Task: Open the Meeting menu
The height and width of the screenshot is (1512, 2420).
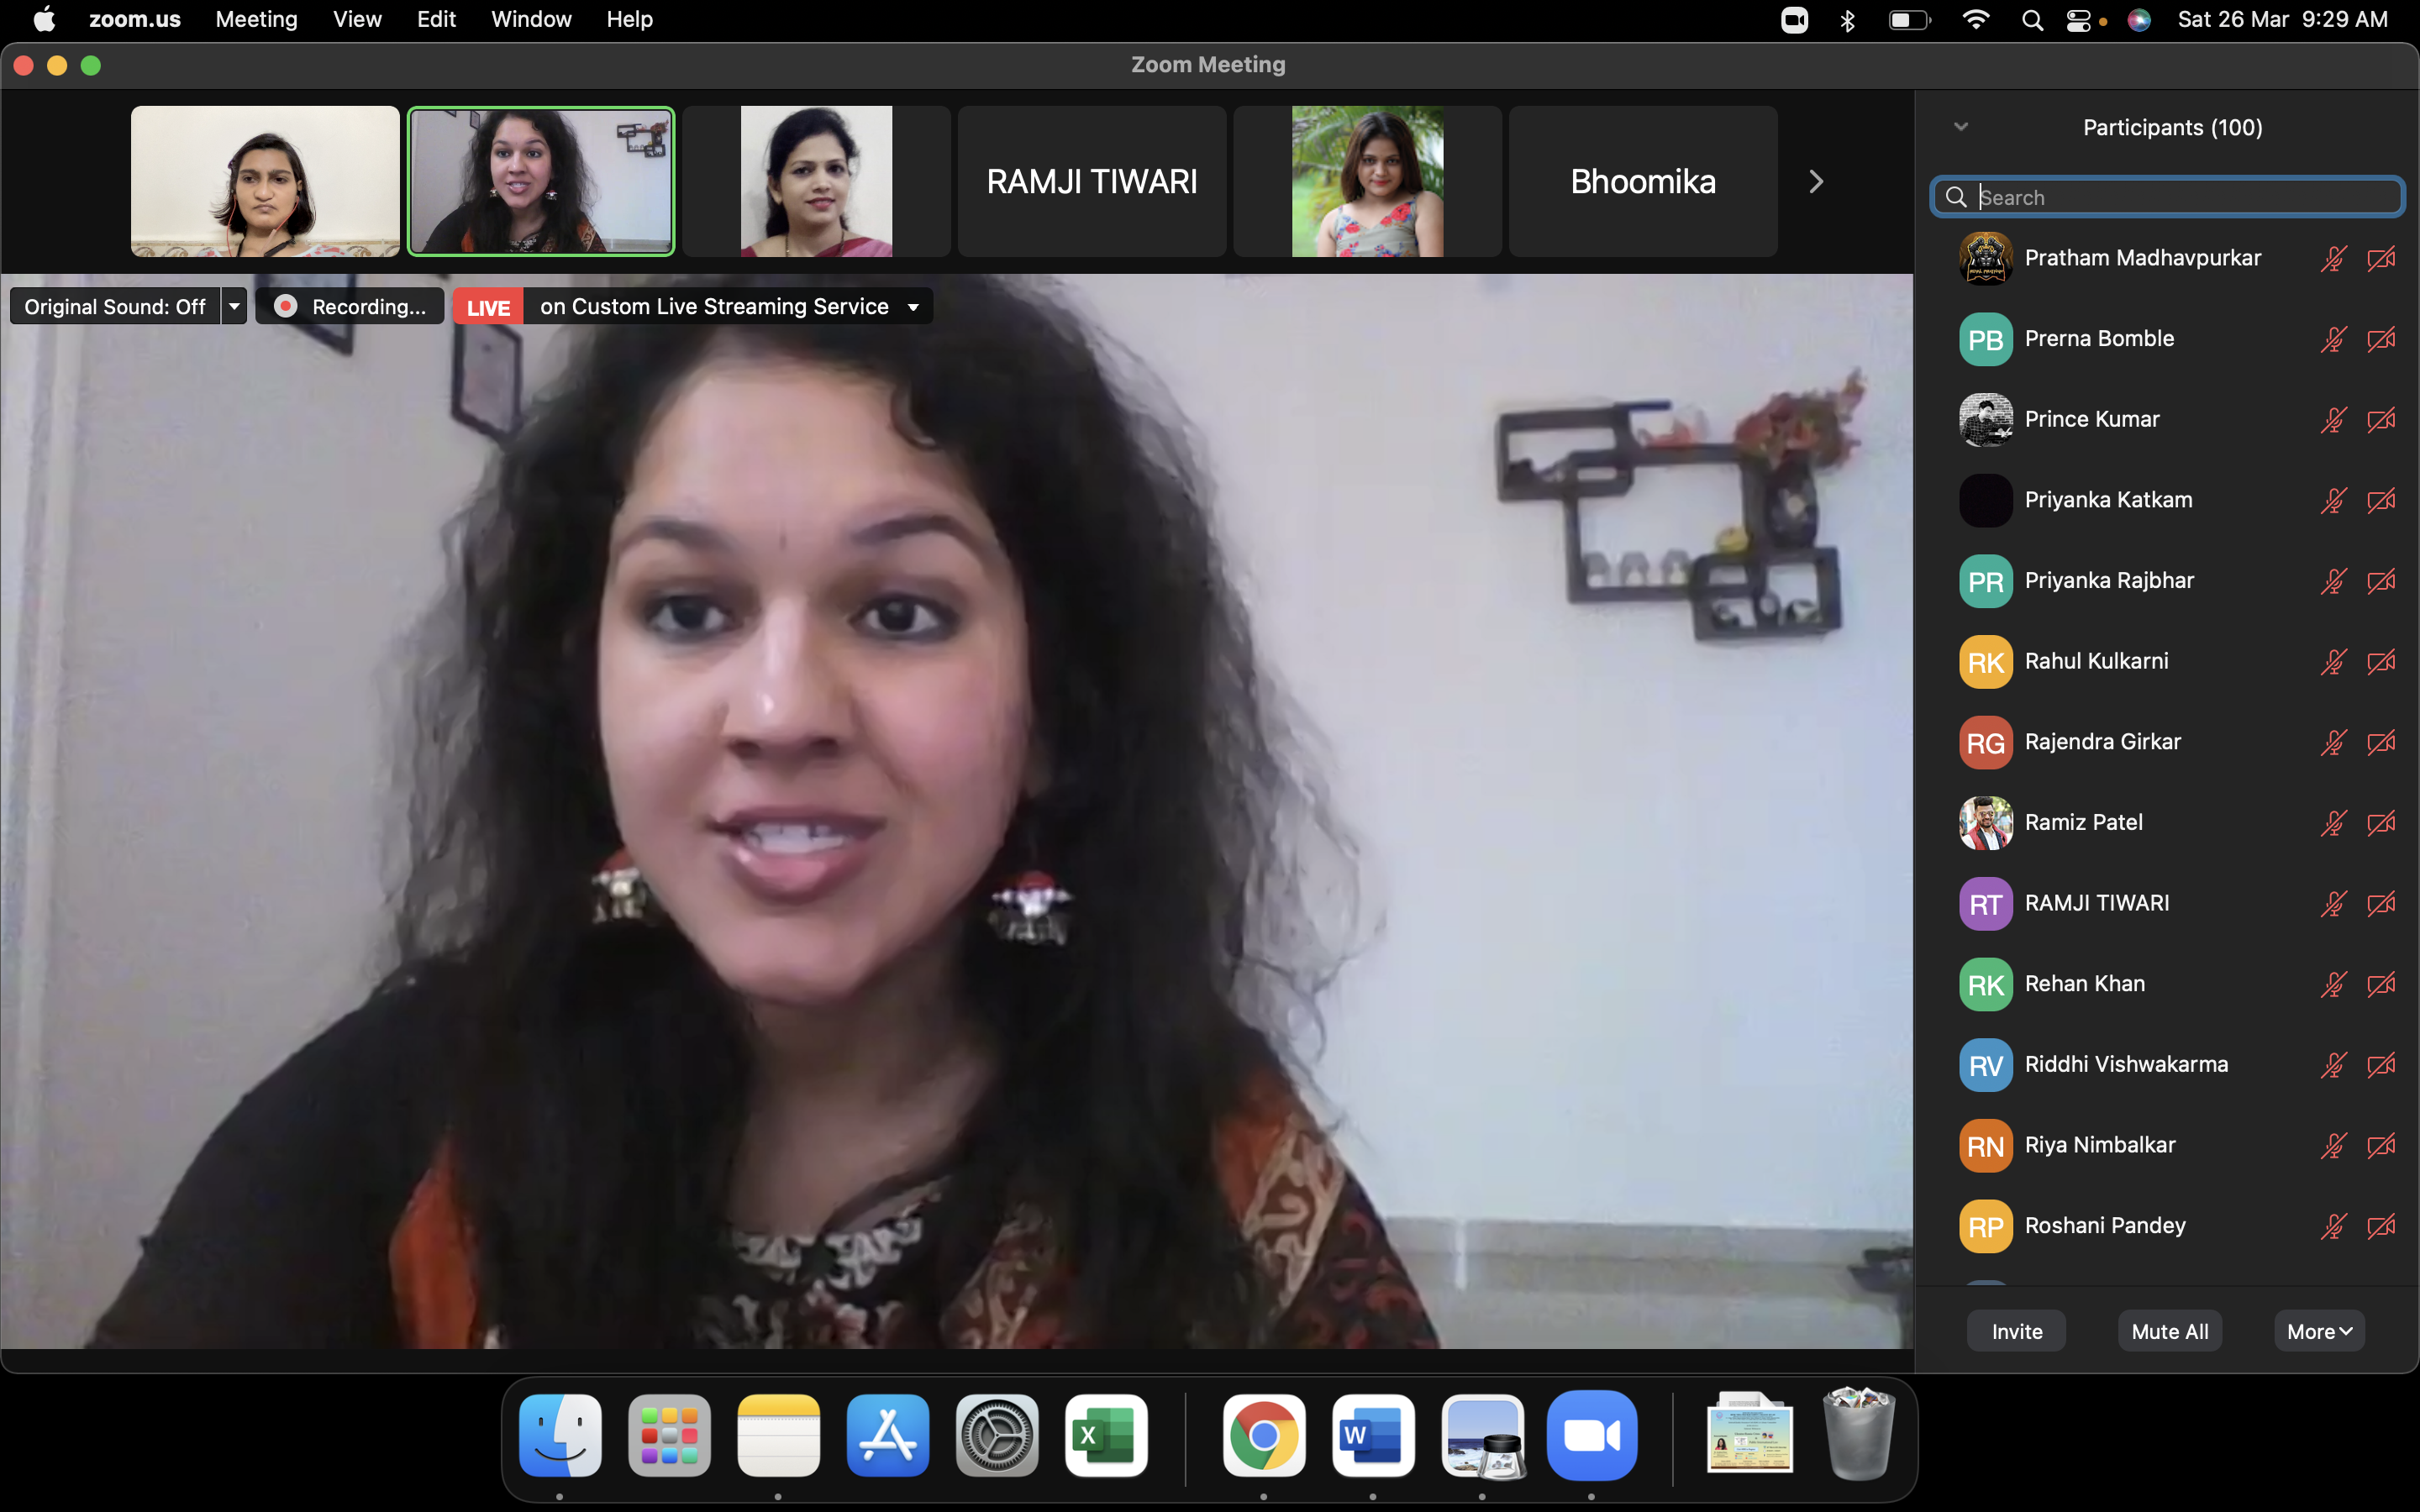Action: coord(256,20)
